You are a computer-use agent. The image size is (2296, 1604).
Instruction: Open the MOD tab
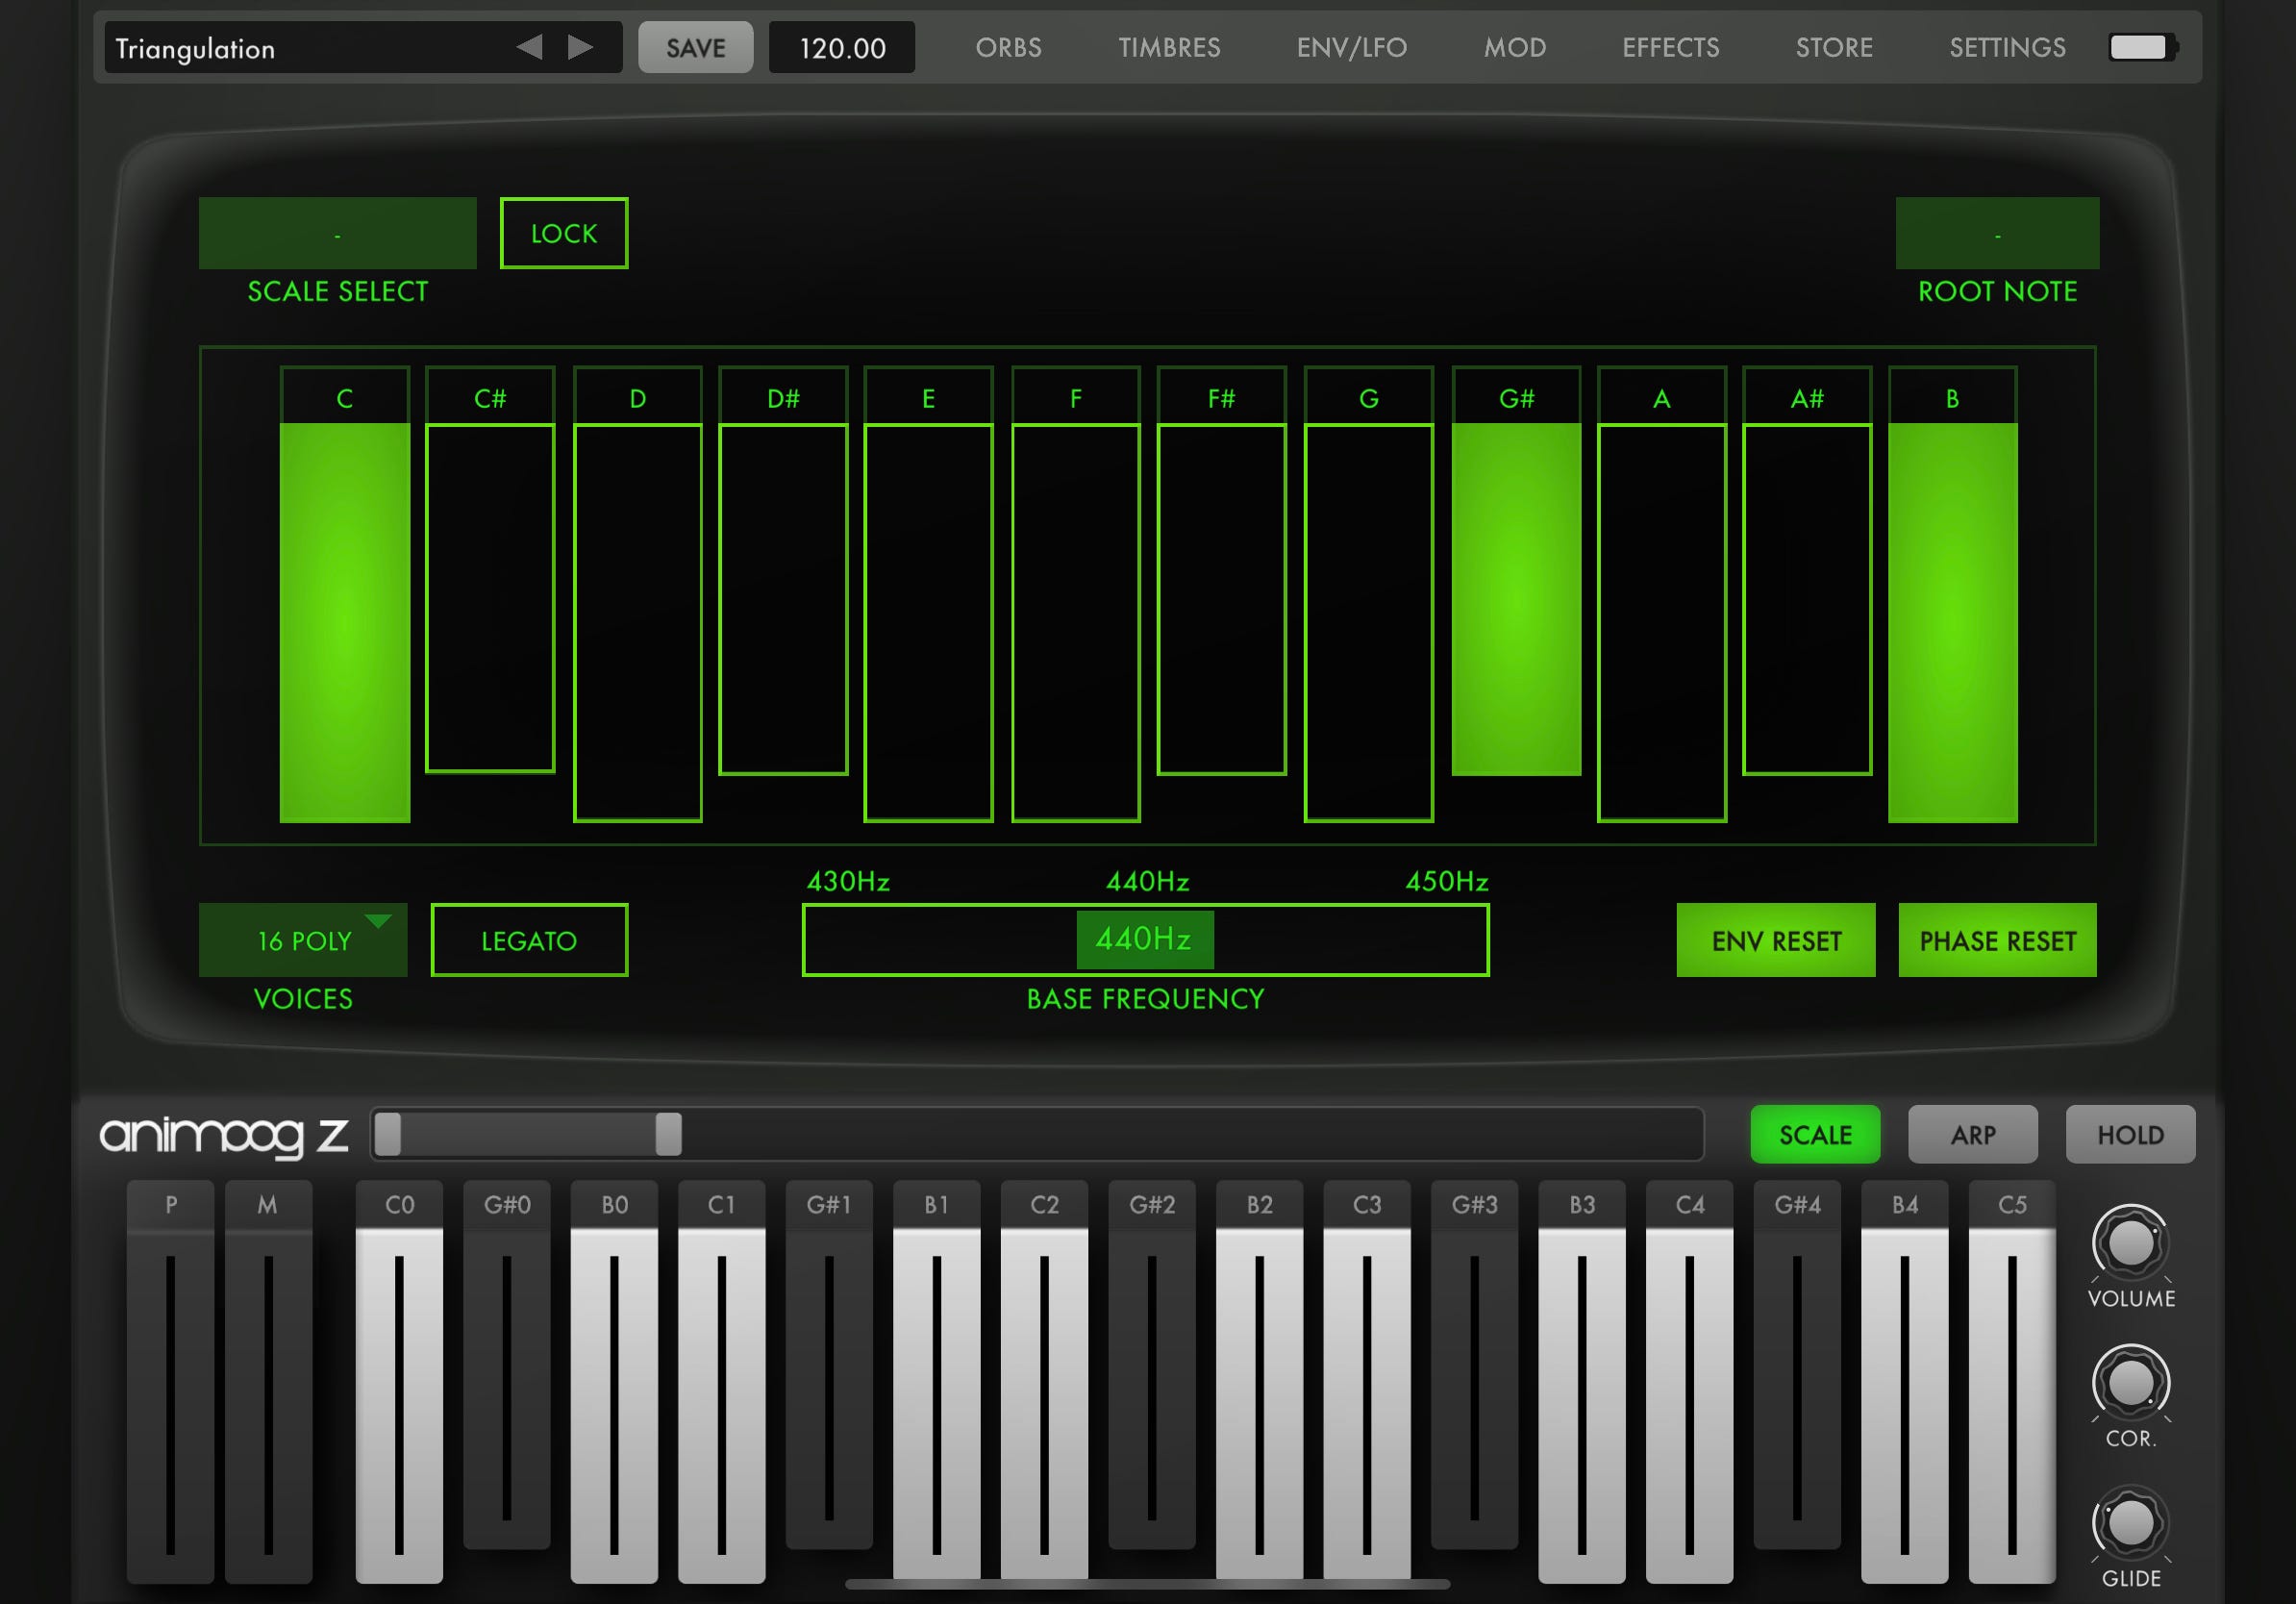point(1515,47)
